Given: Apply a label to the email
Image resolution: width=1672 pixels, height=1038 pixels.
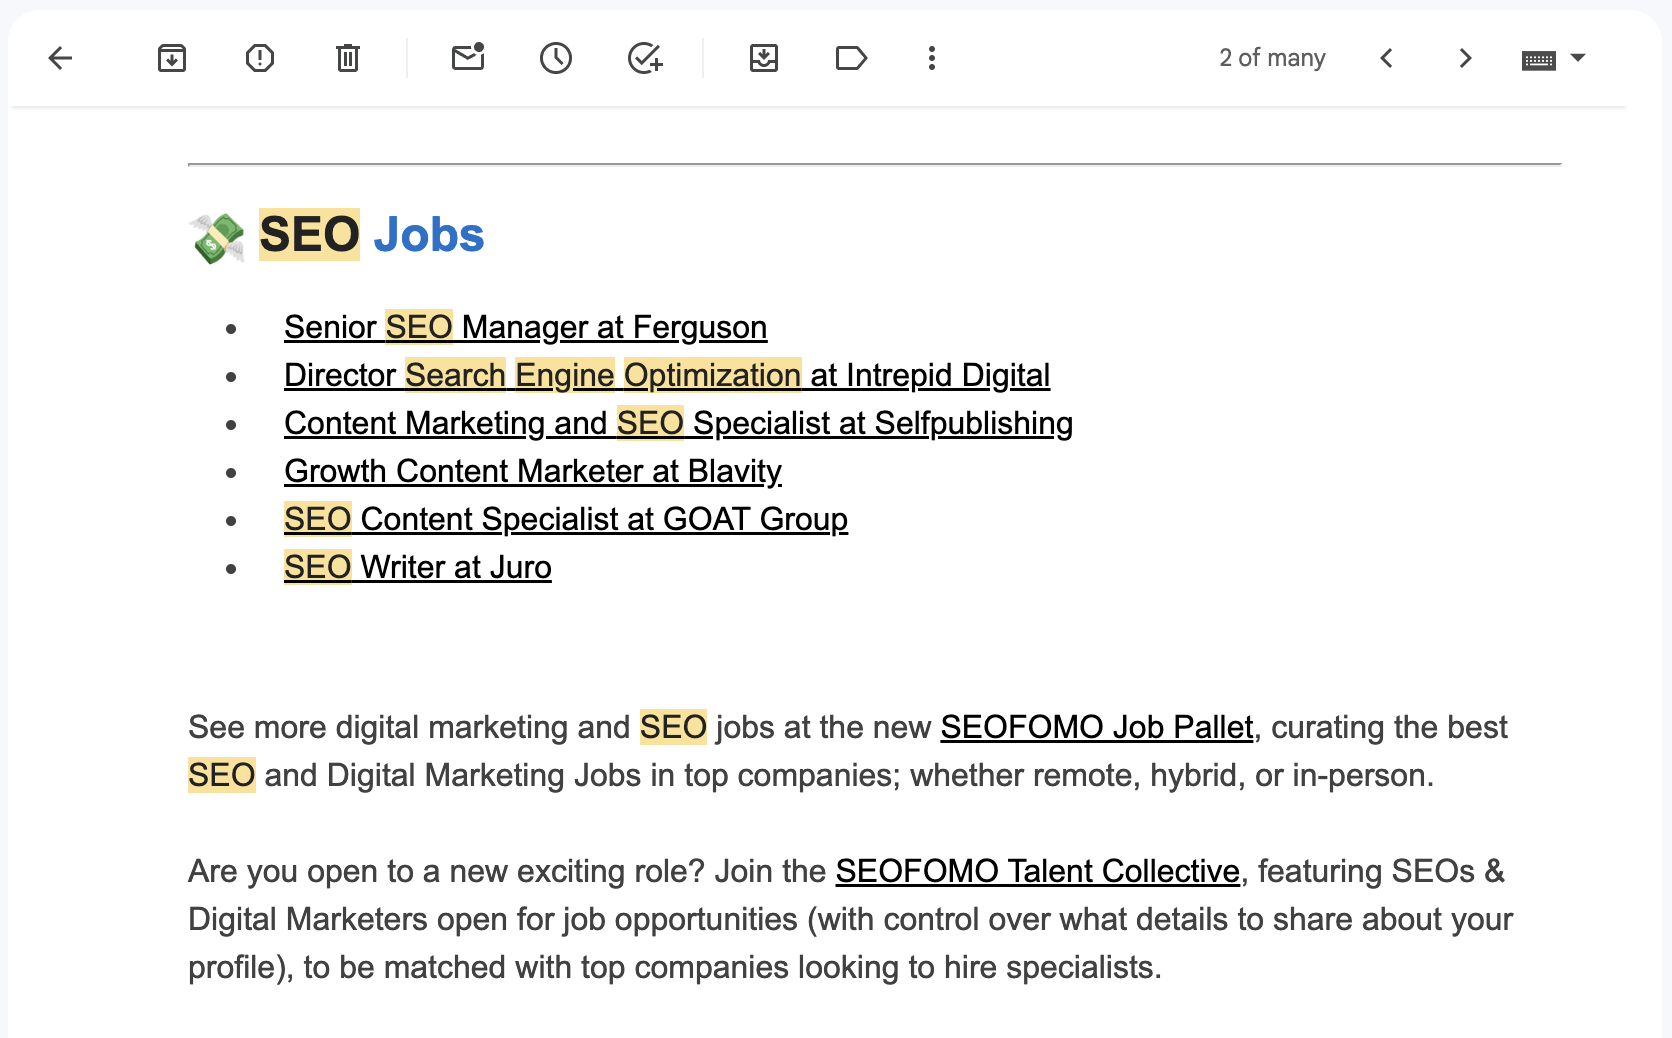Looking at the screenshot, I should (852, 58).
